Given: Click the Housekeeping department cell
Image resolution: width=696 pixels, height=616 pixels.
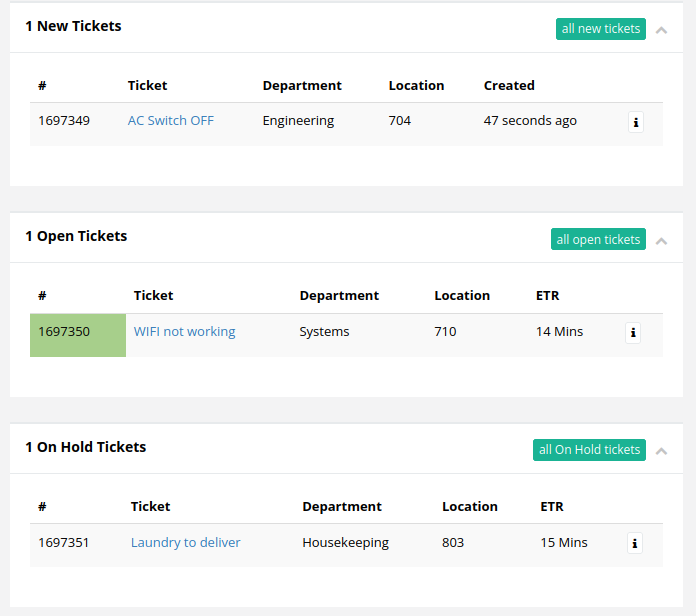Looking at the screenshot, I should (x=345, y=543).
